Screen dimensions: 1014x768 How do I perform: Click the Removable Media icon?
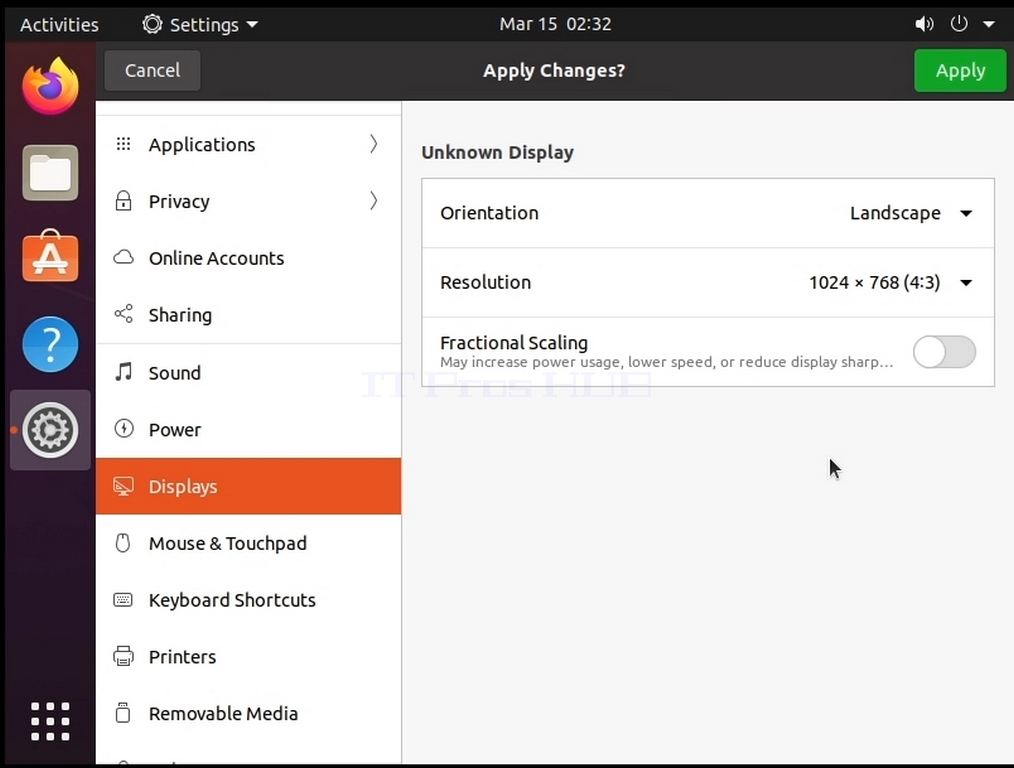123,713
